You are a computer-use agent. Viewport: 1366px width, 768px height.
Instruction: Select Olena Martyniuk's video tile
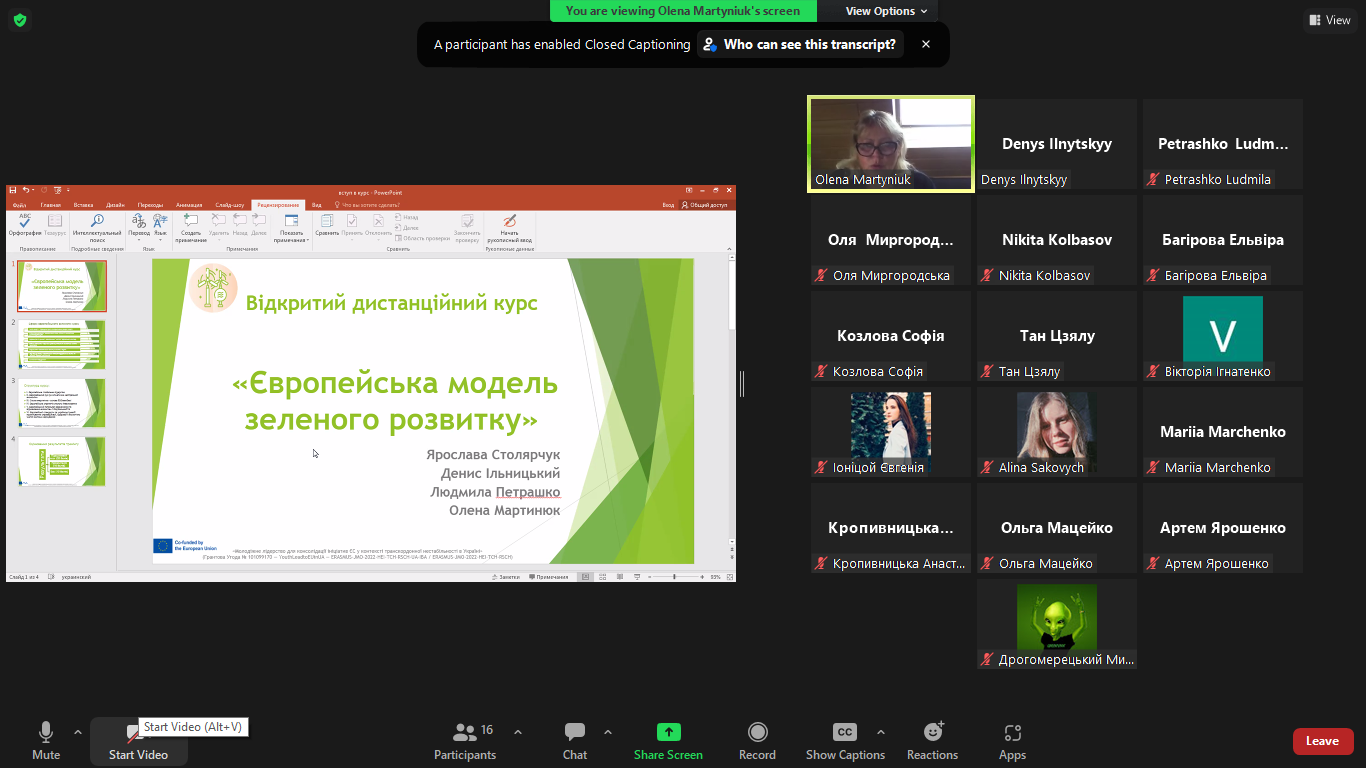(x=890, y=144)
